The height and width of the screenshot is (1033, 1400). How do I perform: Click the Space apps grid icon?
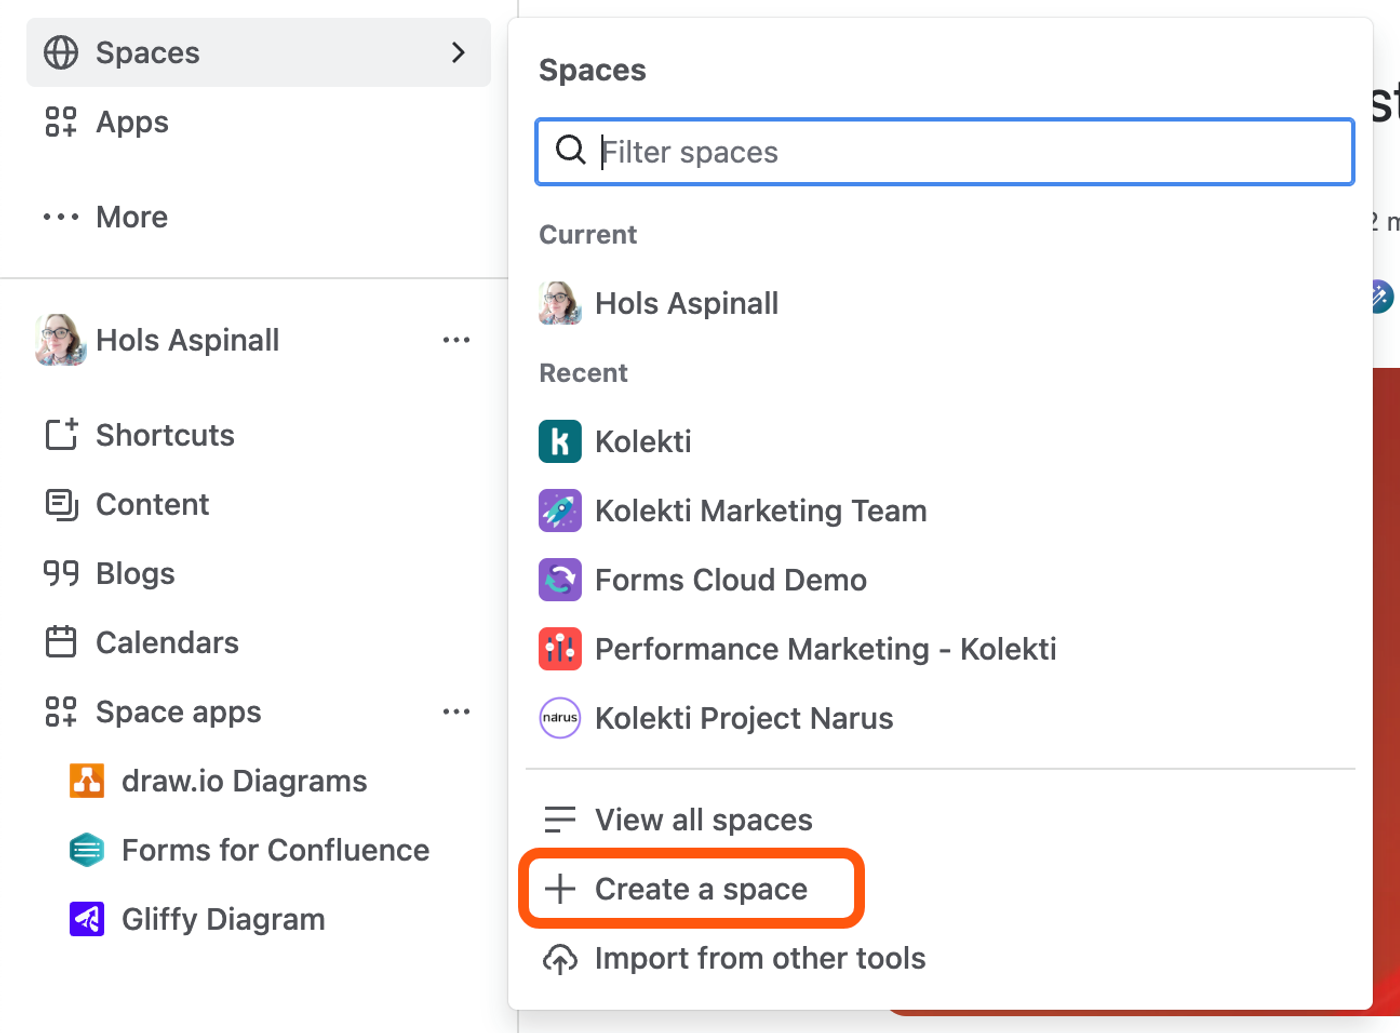61,712
